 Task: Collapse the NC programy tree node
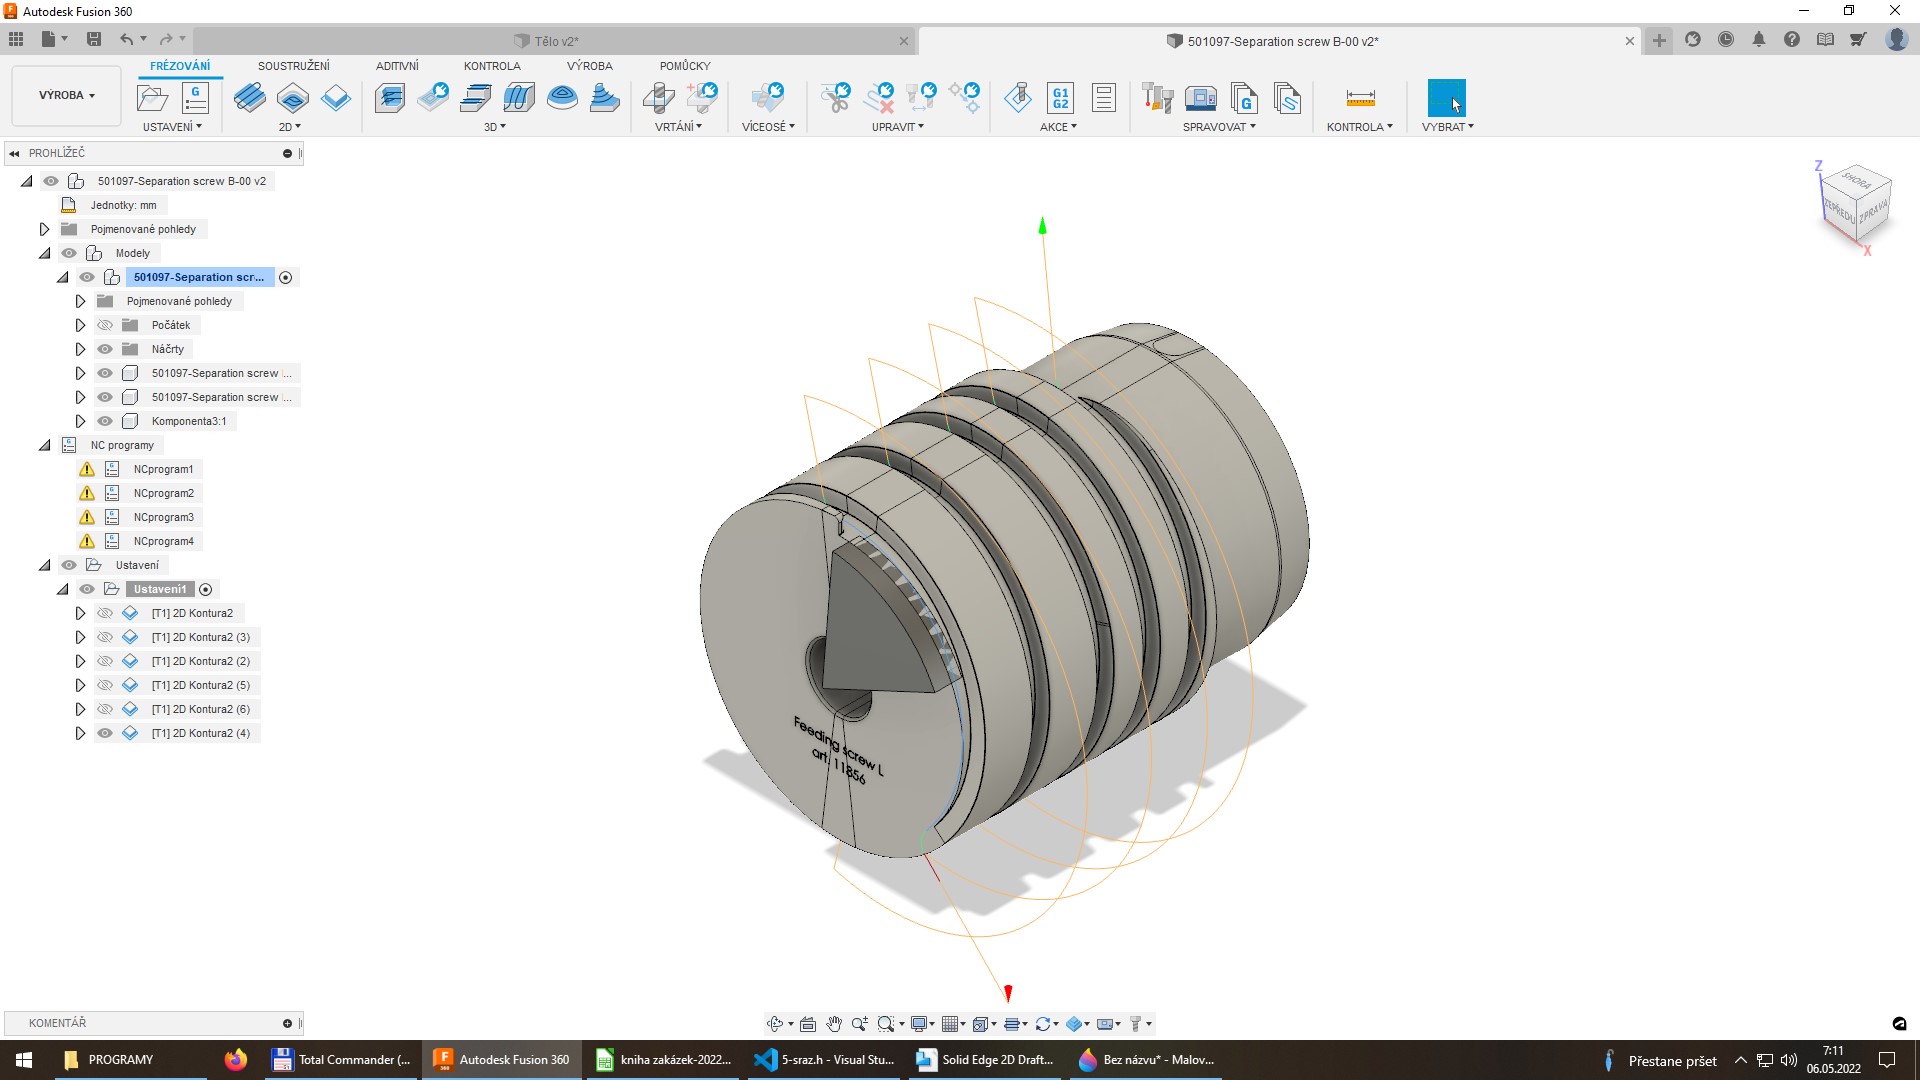coord(44,445)
